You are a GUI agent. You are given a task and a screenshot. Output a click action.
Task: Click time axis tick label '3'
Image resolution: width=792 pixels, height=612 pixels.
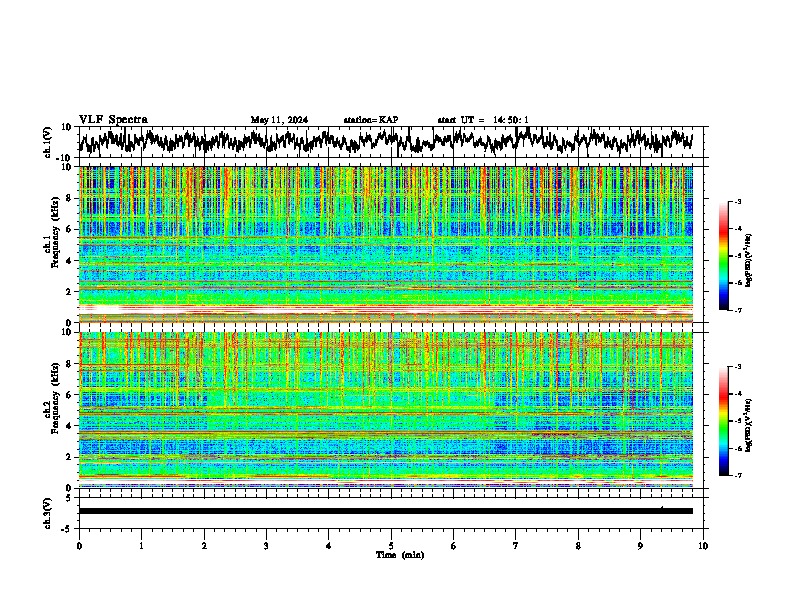266,546
